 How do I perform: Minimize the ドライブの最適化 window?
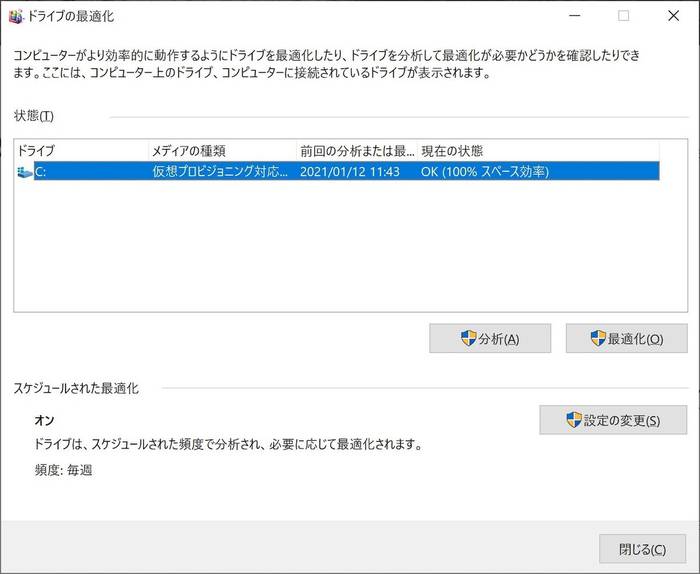[575, 16]
